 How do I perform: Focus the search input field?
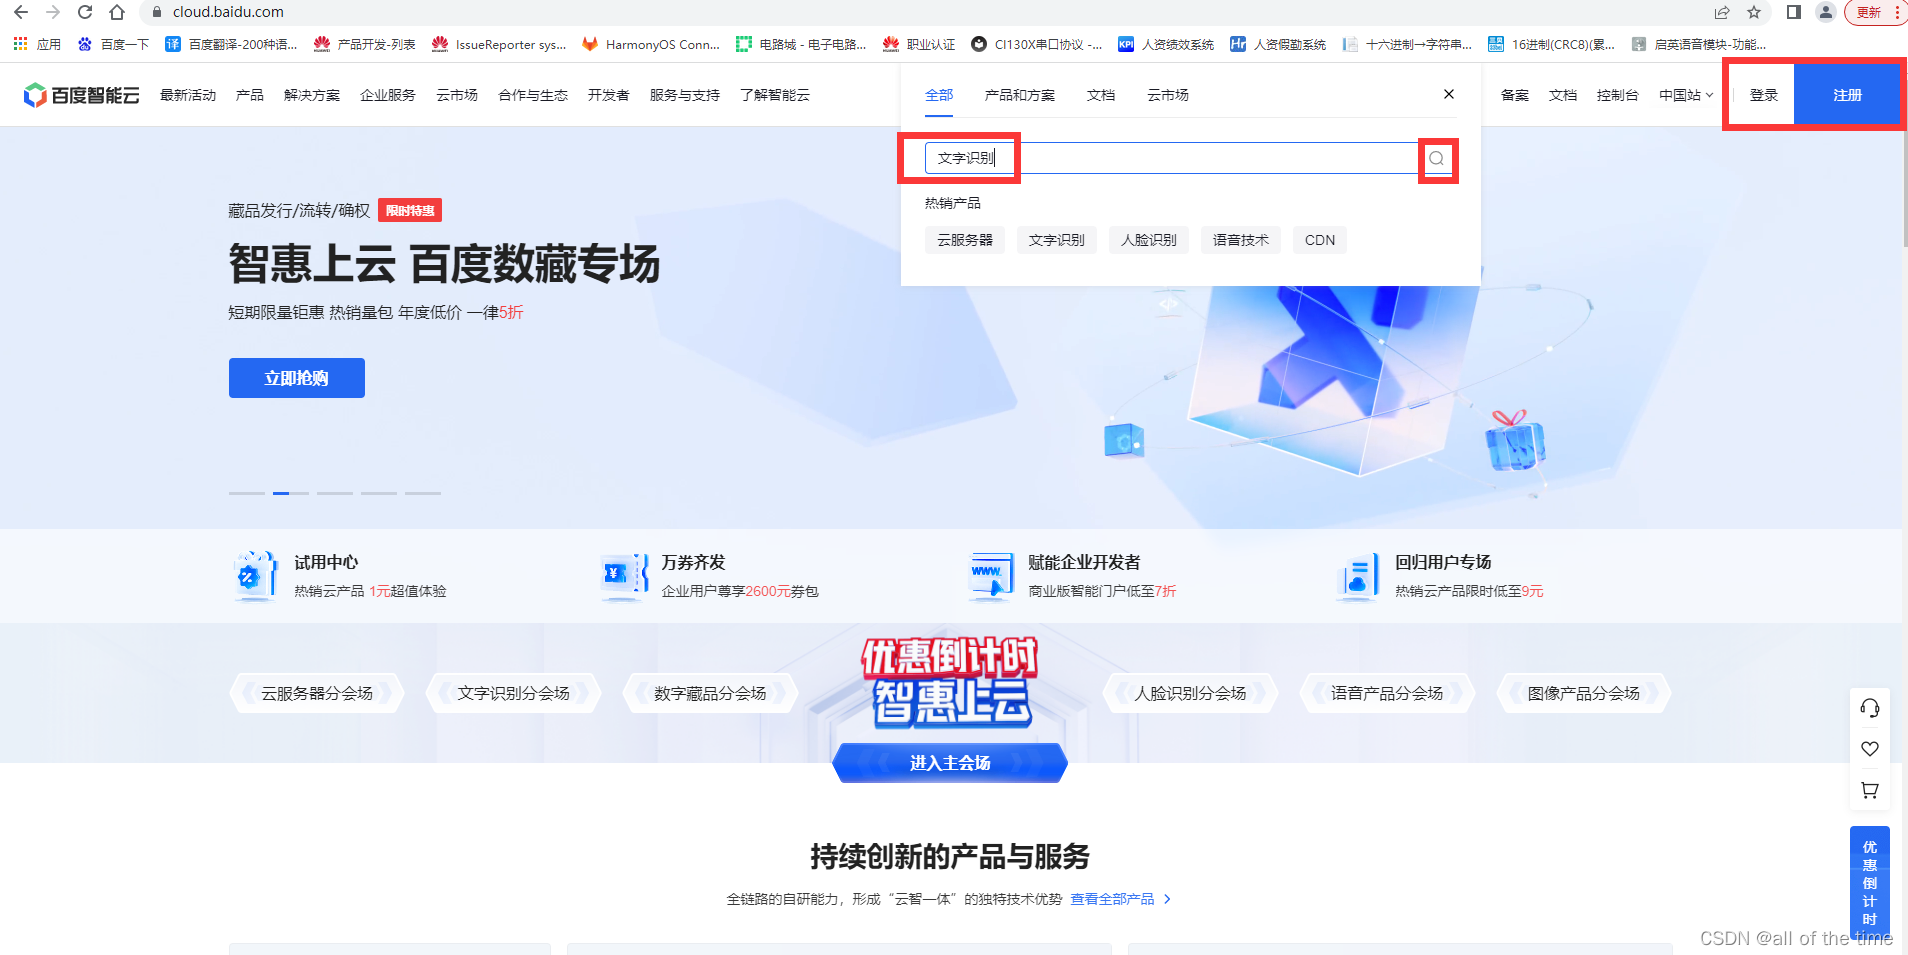[x=1171, y=158]
